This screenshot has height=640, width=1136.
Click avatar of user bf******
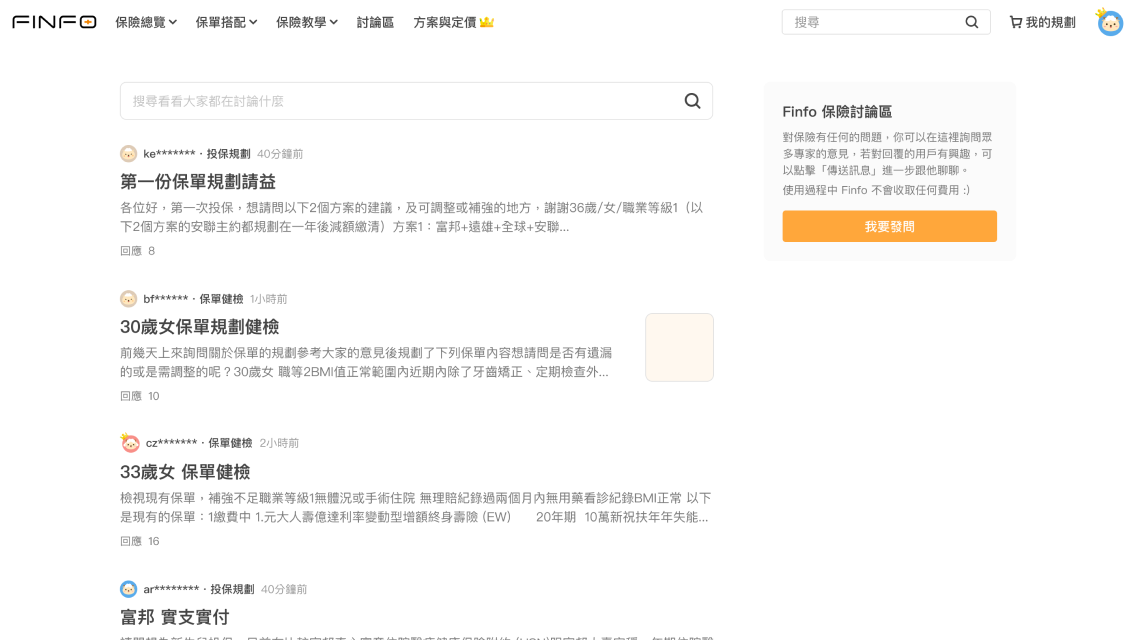point(128,299)
